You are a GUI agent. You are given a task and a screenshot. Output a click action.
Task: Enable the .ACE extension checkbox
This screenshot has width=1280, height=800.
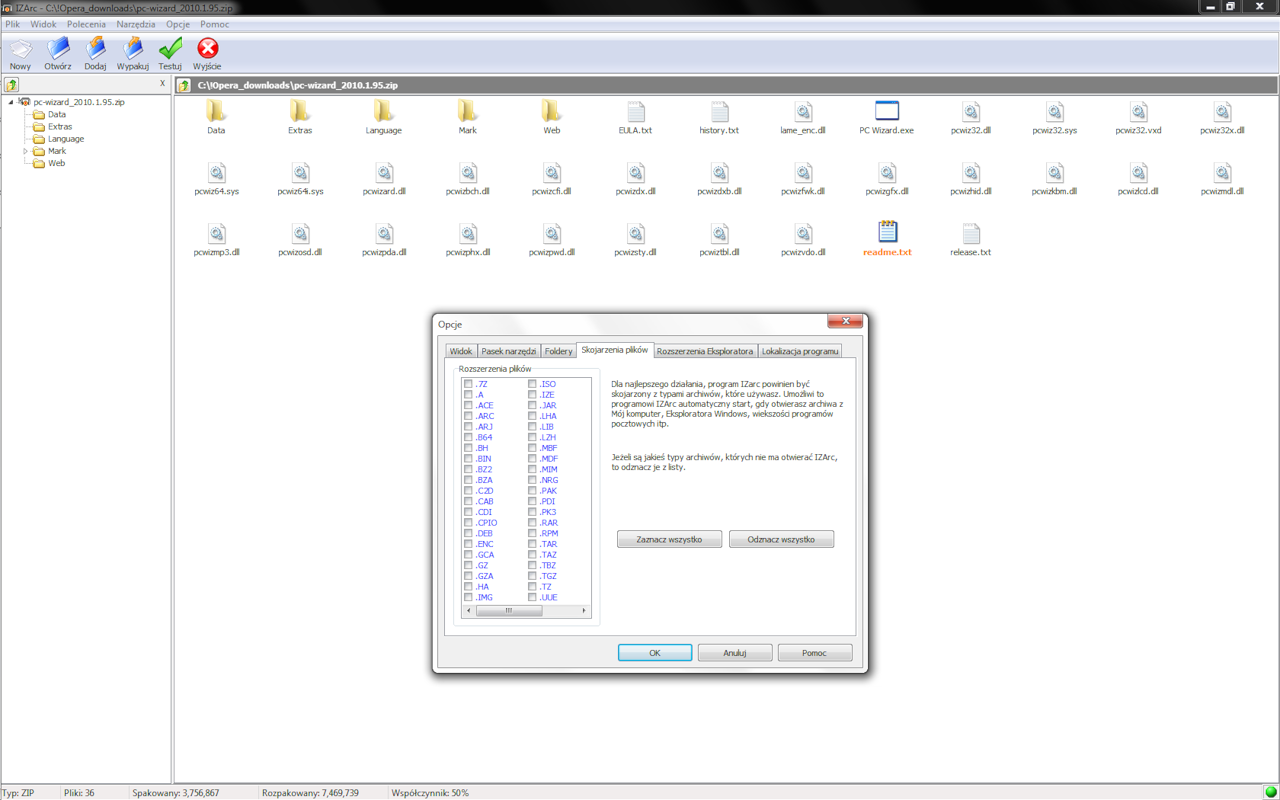pyautogui.click(x=468, y=405)
